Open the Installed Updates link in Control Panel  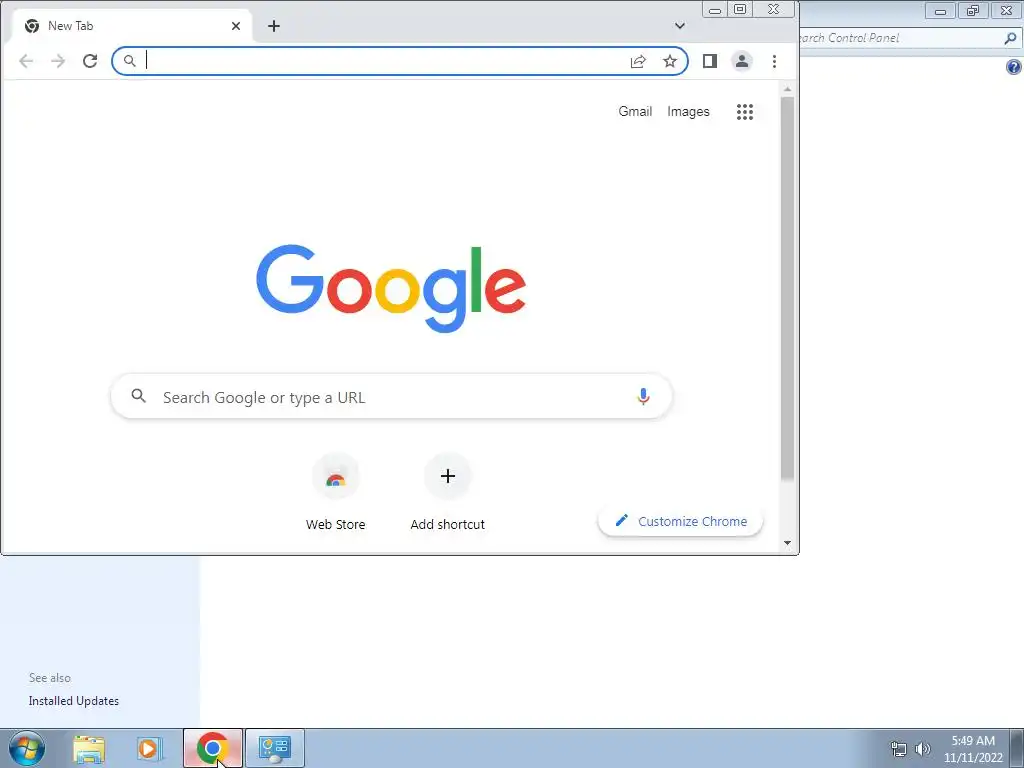pyautogui.click(x=74, y=701)
